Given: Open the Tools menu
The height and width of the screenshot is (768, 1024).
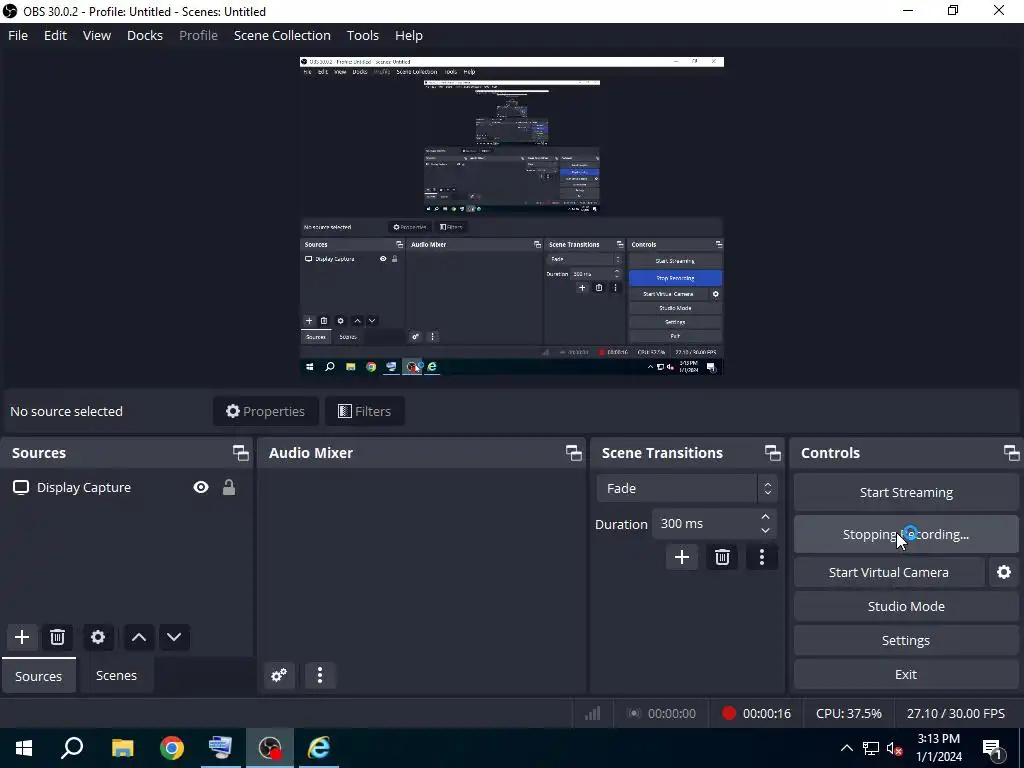Looking at the screenshot, I should (x=362, y=35).
